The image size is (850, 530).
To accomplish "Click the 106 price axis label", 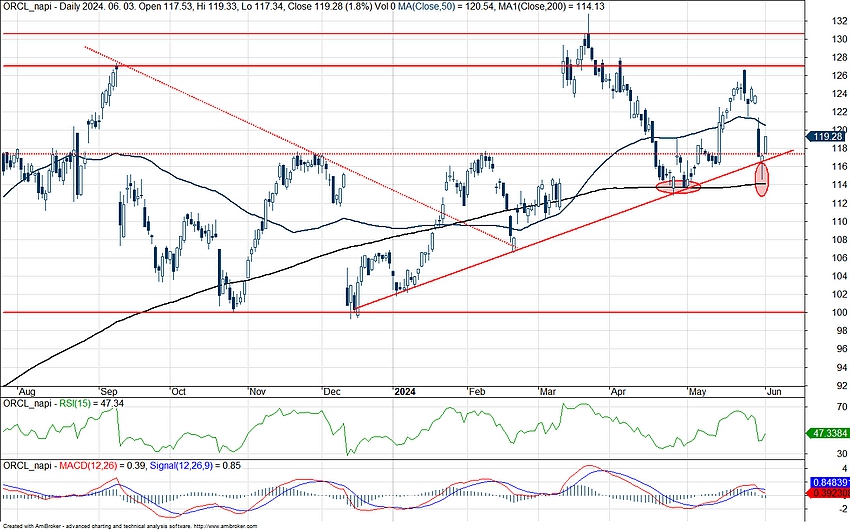I will [x=840, y=258].
